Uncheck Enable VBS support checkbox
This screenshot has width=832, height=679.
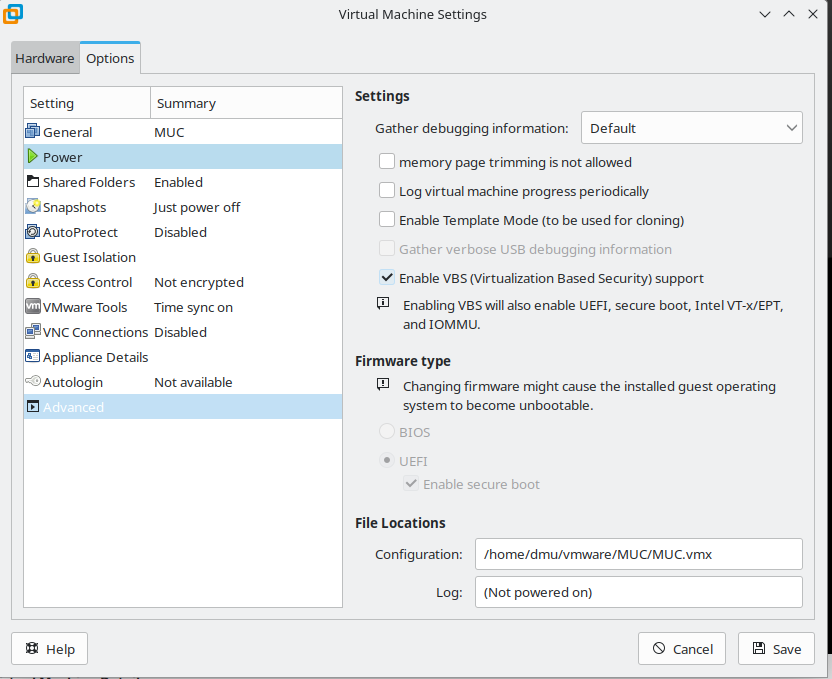pos(387,278)
